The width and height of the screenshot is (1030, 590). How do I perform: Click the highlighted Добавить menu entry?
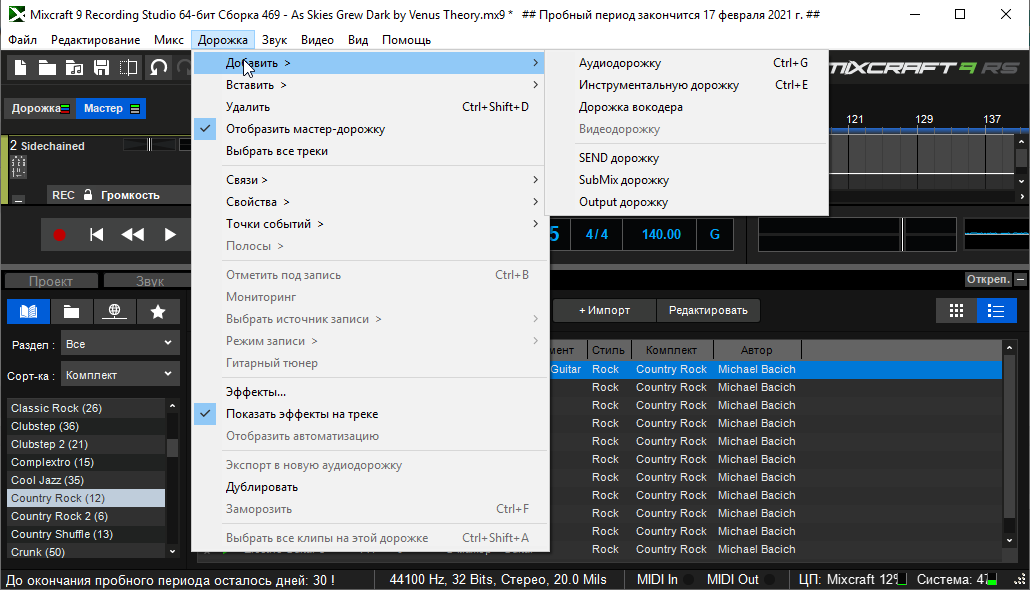click(370, 63)
